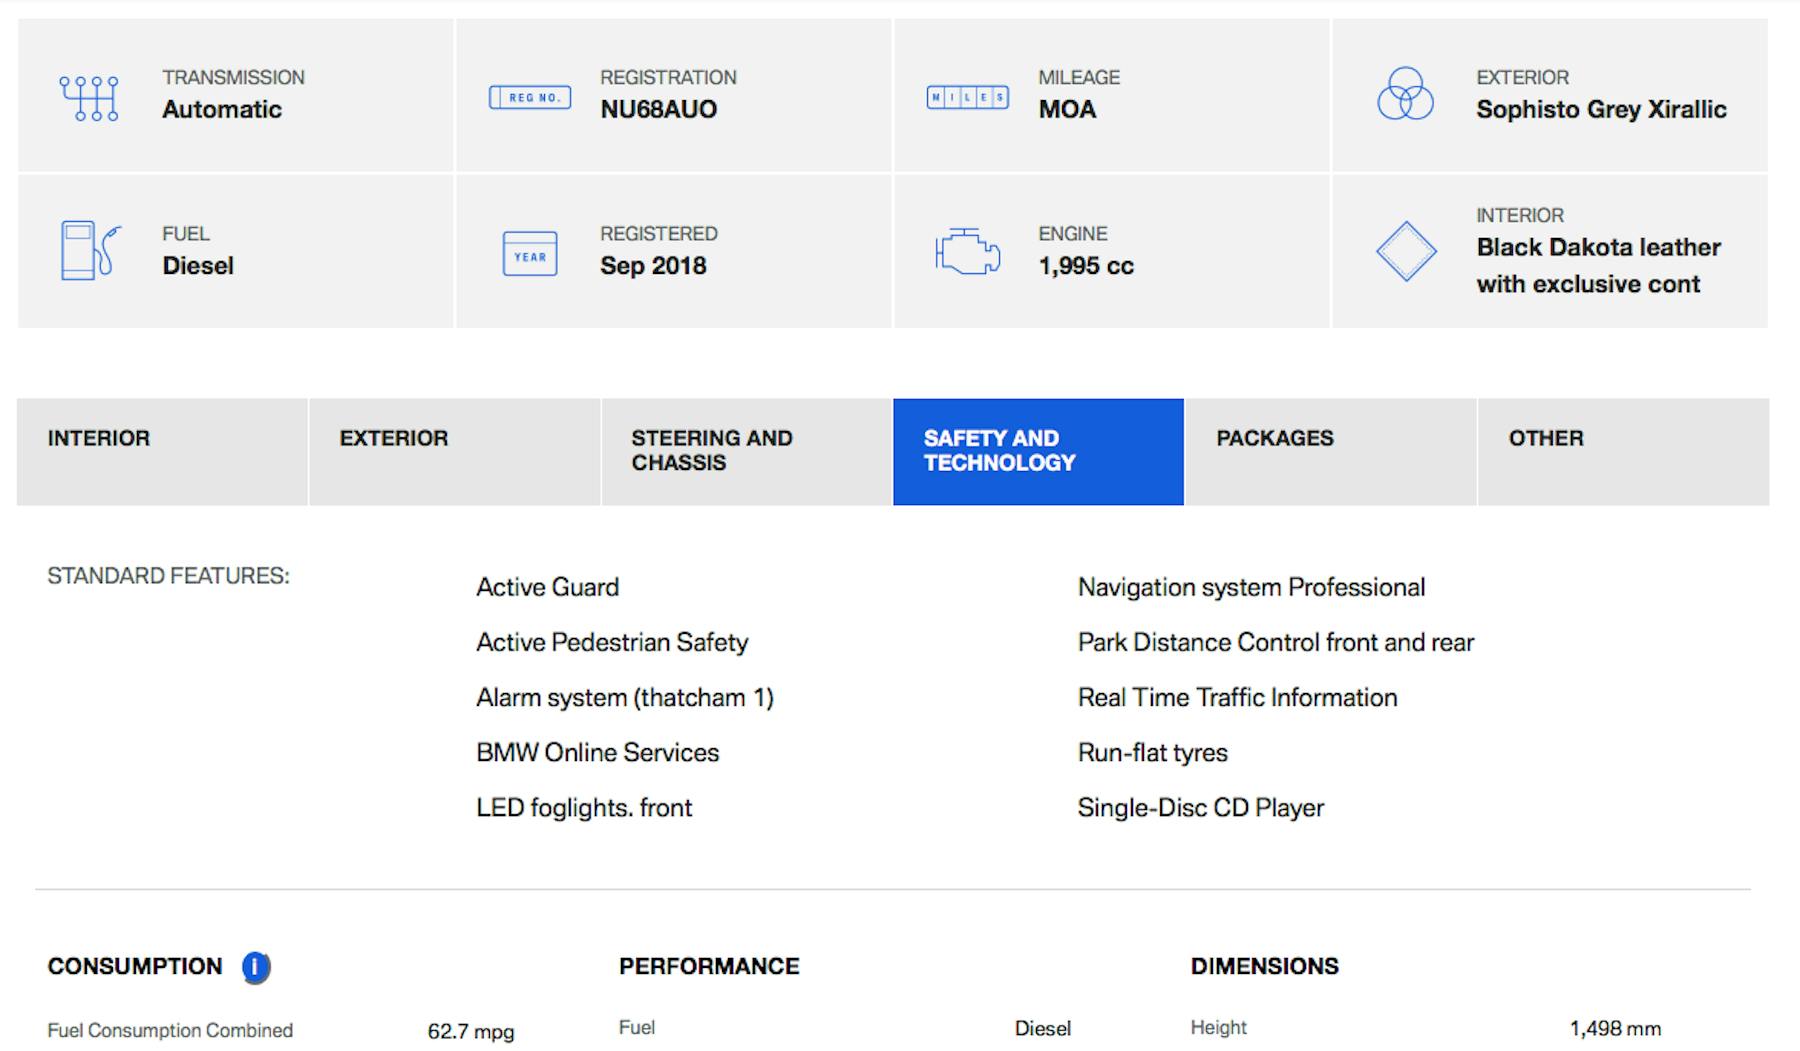Viewport: 1800px width, 1051px height.
Task: Click the LED foglights. front feature
Action: tap(584, 807)
